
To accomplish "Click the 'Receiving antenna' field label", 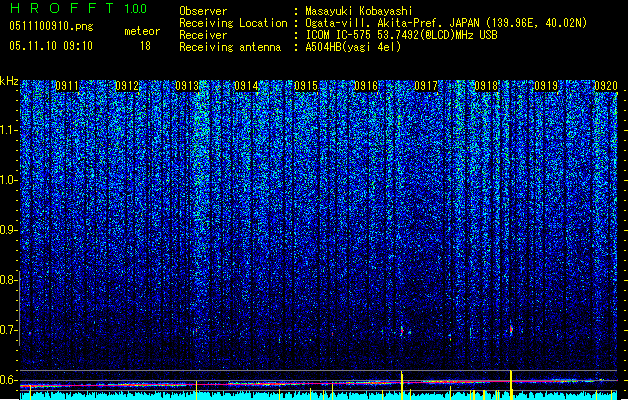I will point(230,47).
